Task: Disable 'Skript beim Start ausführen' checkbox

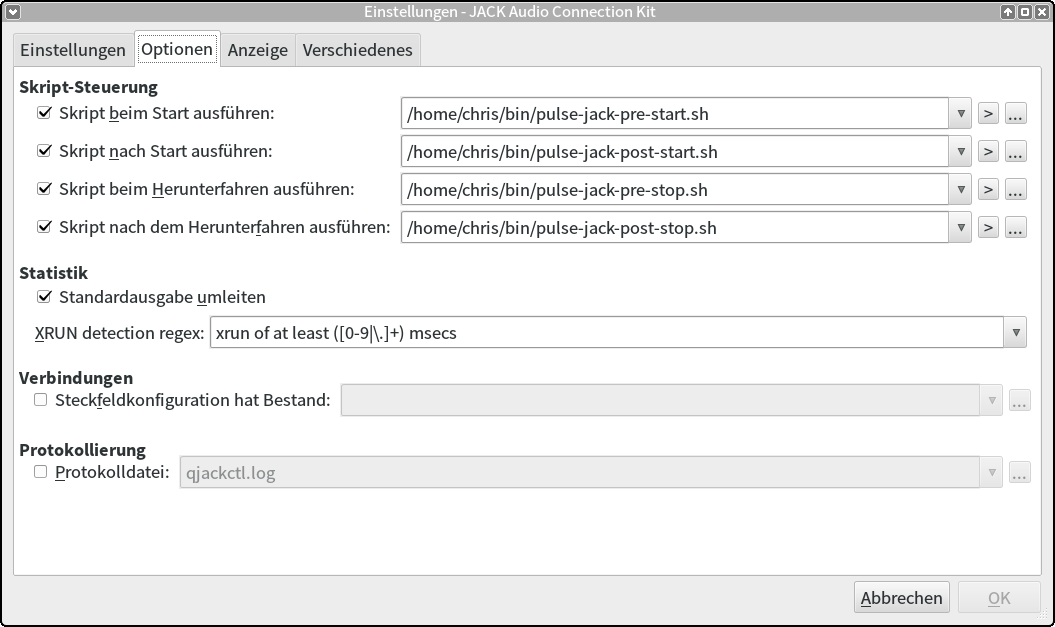Action: pos(44,113)
